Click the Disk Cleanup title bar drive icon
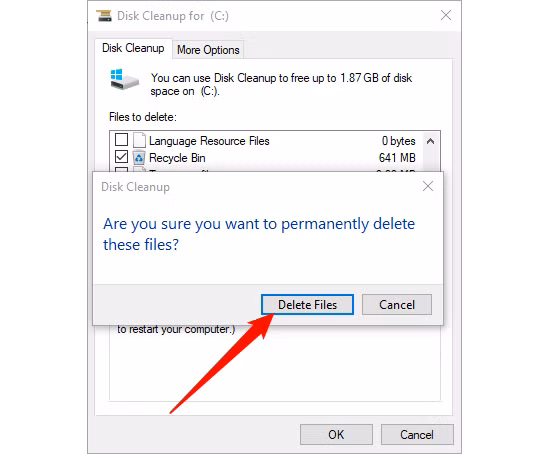This screenshot has width=550, height=454. click(104, 16)
